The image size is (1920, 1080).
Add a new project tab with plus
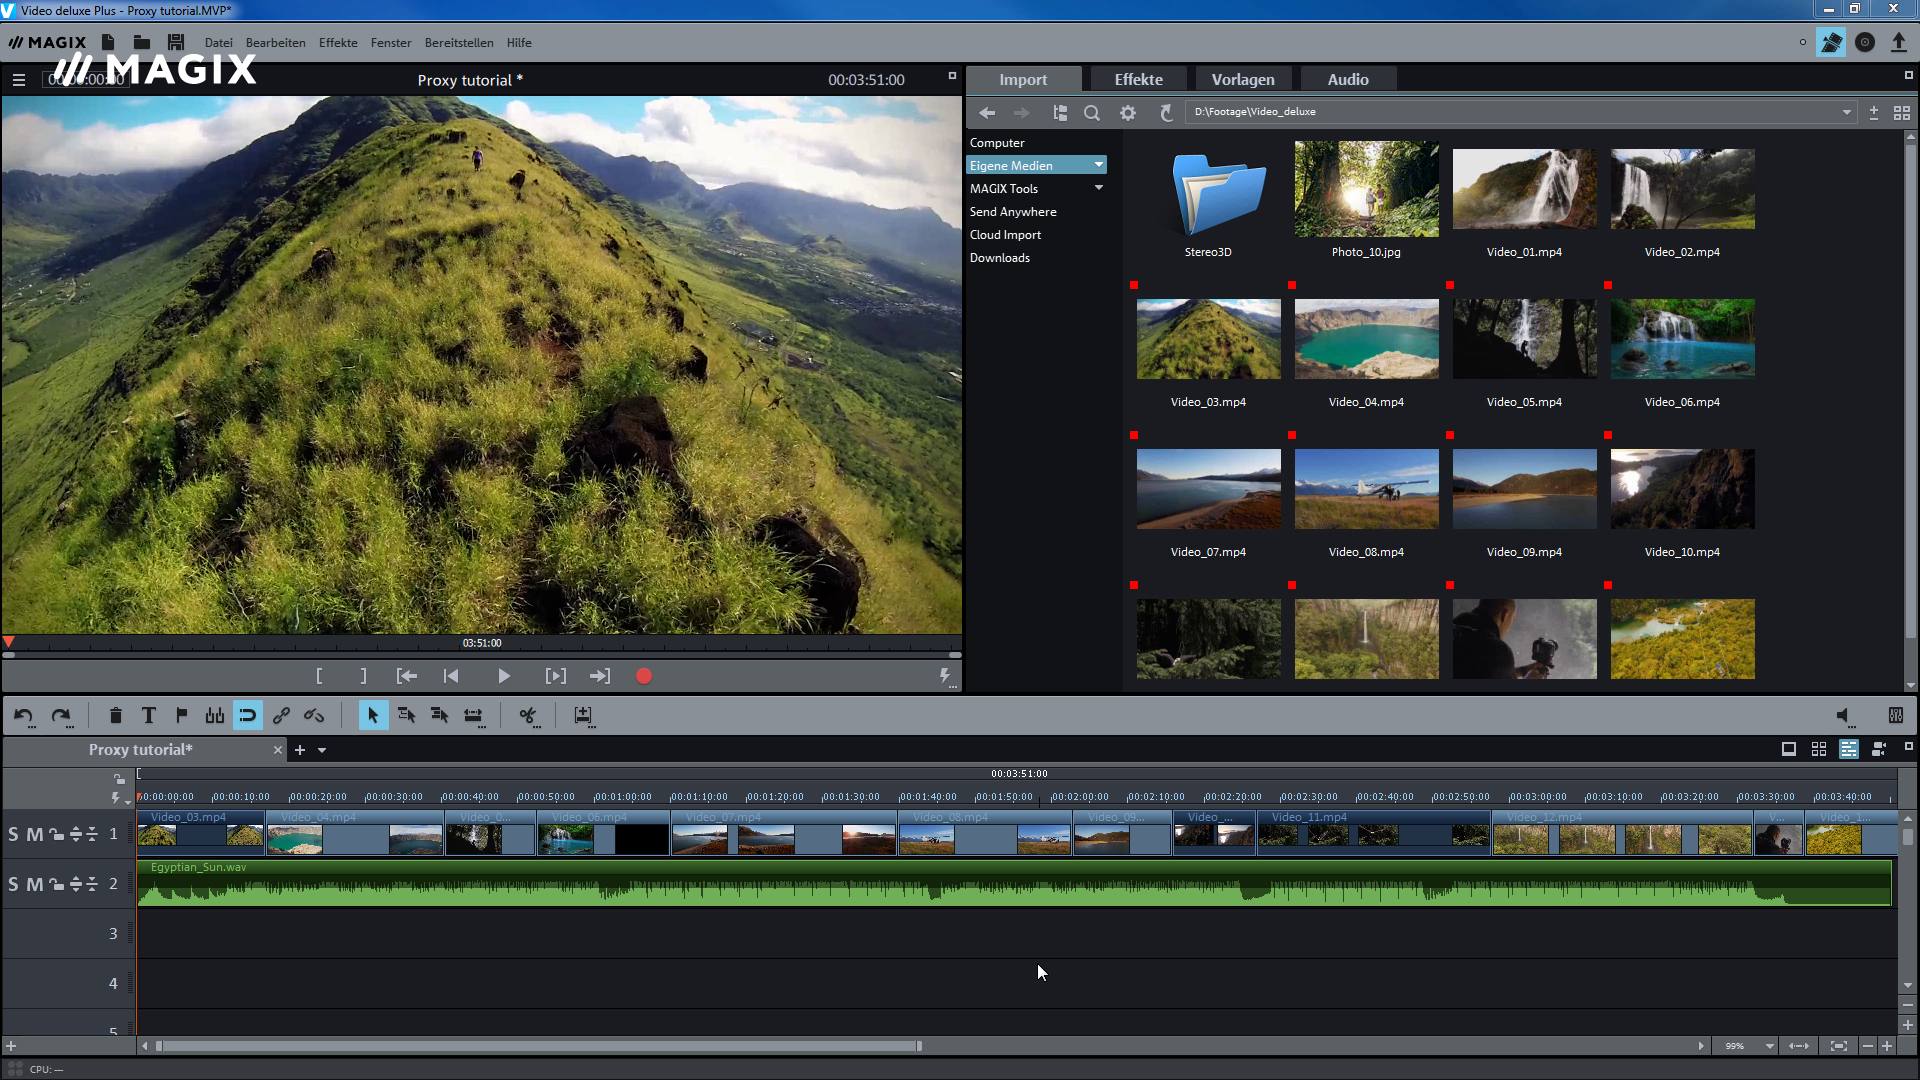click(299, 750)
